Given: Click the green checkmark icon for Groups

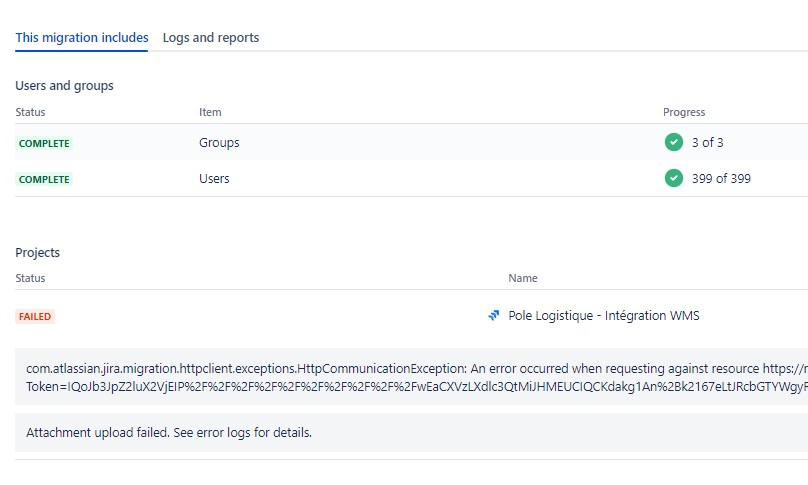Looking at the screenshot, I should click(x=674, y=142).
